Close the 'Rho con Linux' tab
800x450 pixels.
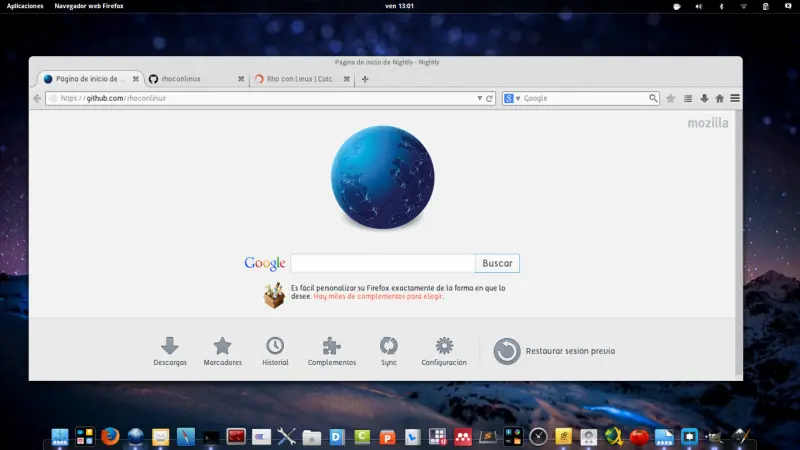(x=346, y=79)
